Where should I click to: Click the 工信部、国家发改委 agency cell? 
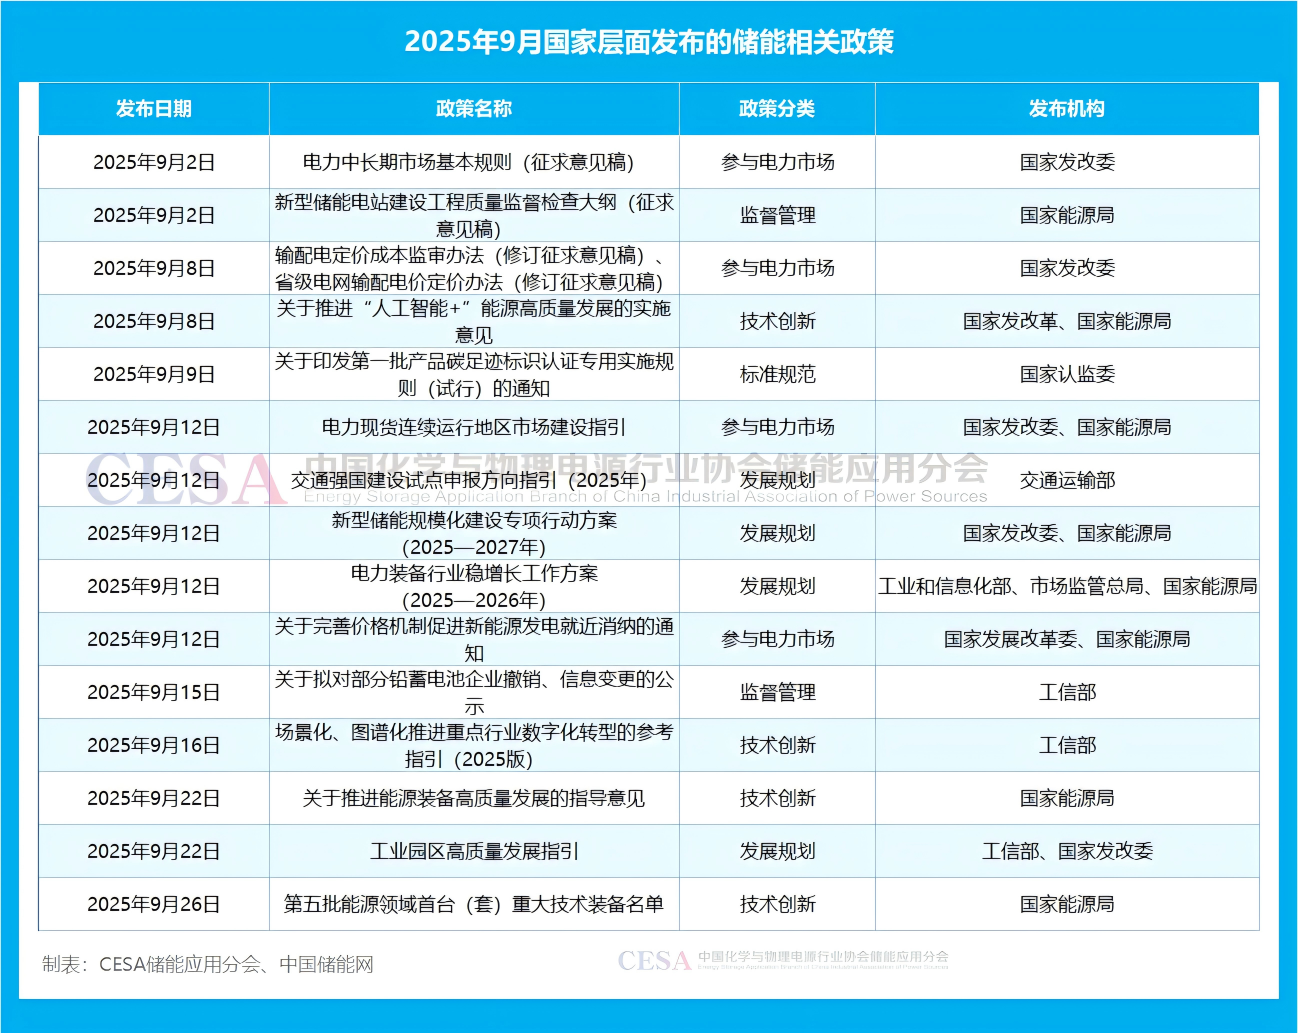(1067, 851)
